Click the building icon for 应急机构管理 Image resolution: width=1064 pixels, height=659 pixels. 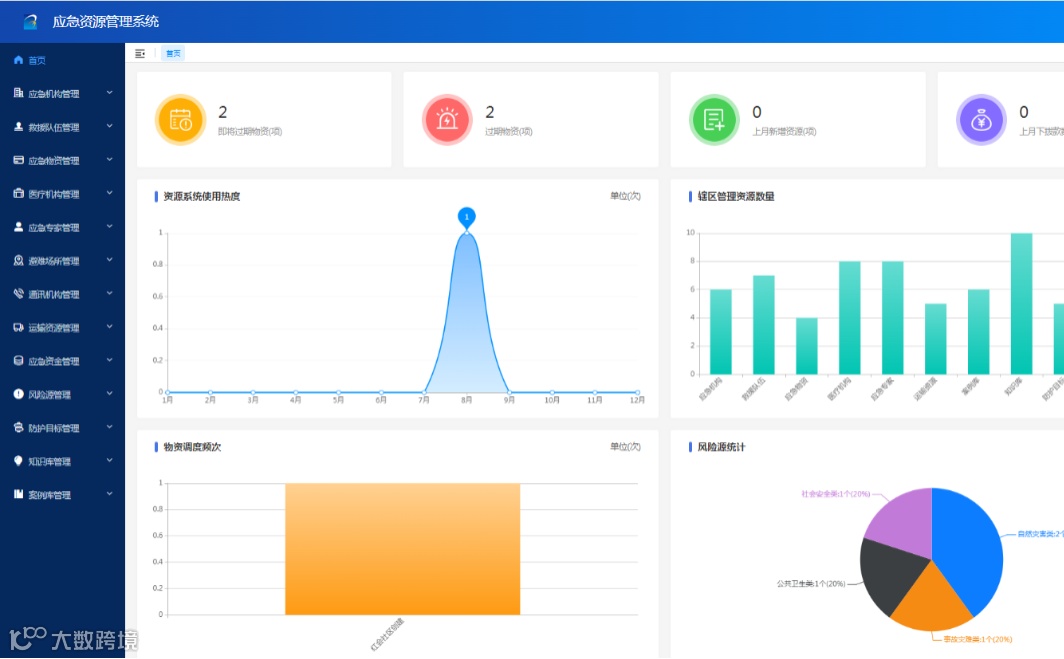(18, 93)
